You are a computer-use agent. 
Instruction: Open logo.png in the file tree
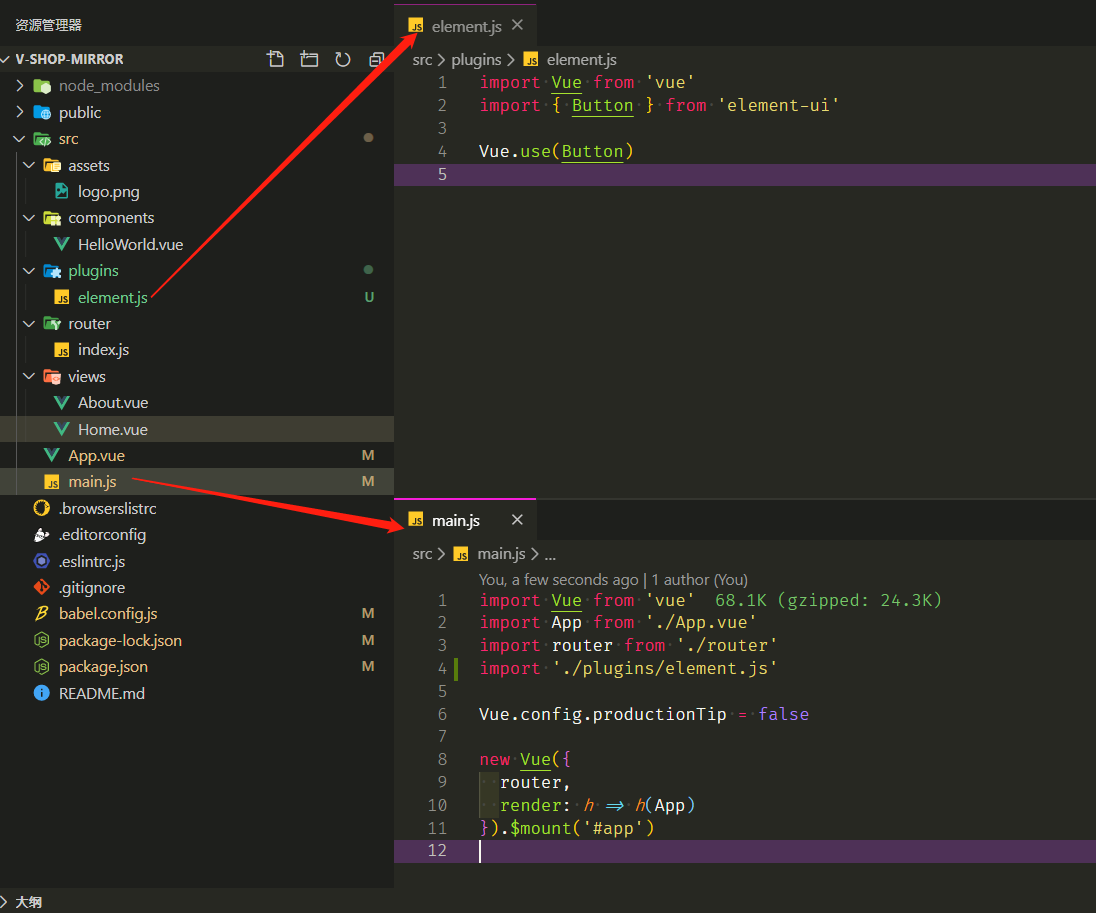pyautogui.click(x=108, y=192)
